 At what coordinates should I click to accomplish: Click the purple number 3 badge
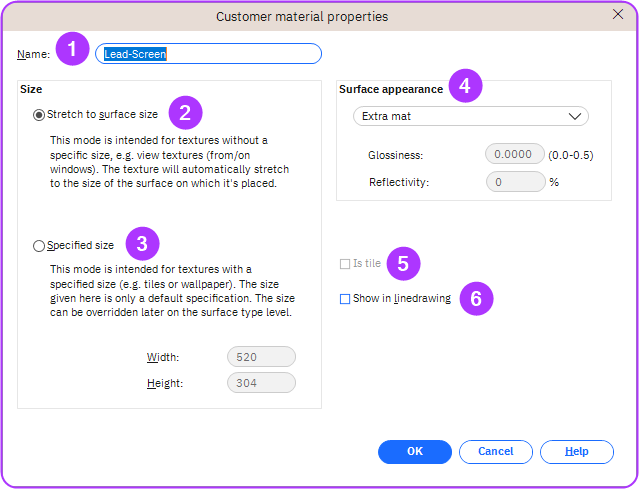tap(142, 242)
